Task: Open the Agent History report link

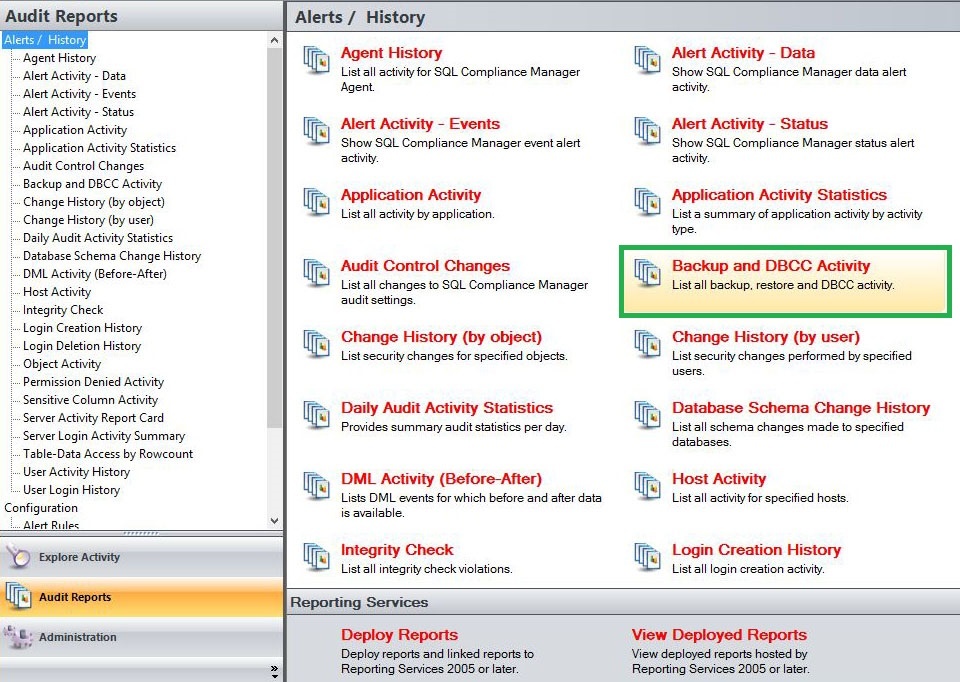Action: [391, 53]
